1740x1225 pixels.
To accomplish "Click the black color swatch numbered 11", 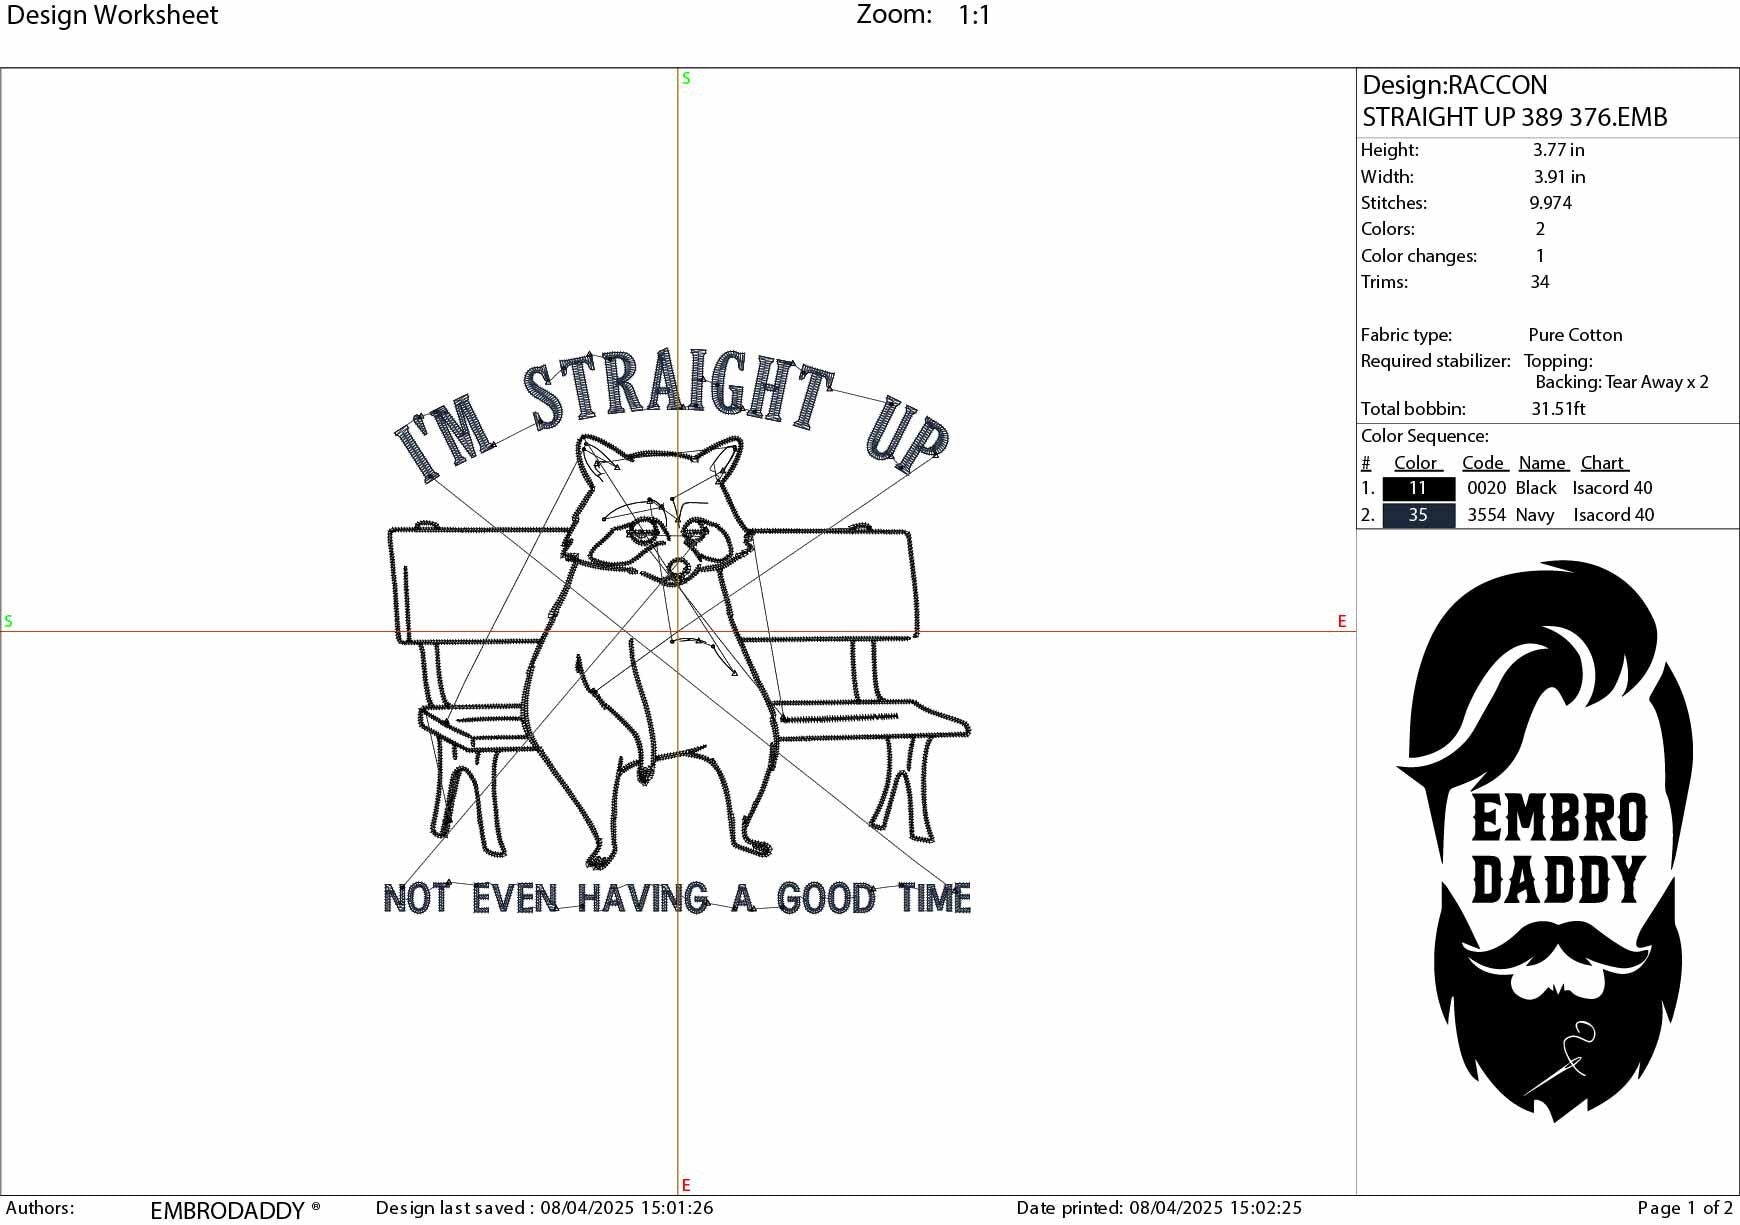I will tap(1418, 488).
